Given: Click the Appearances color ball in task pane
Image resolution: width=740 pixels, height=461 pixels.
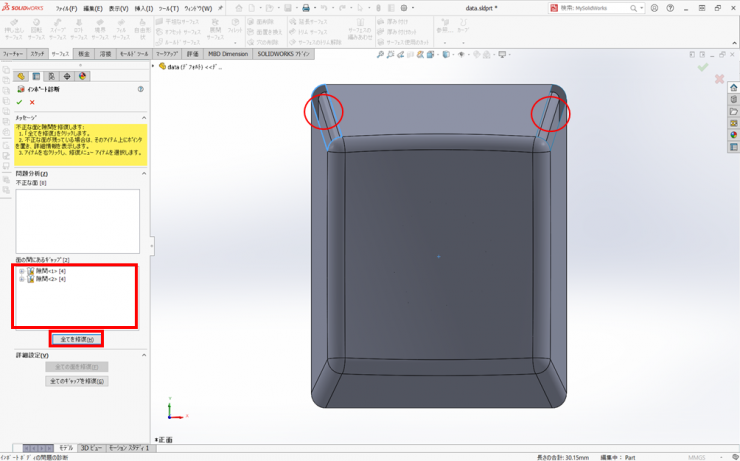Looking at the screenshot, I should (733, 134).
